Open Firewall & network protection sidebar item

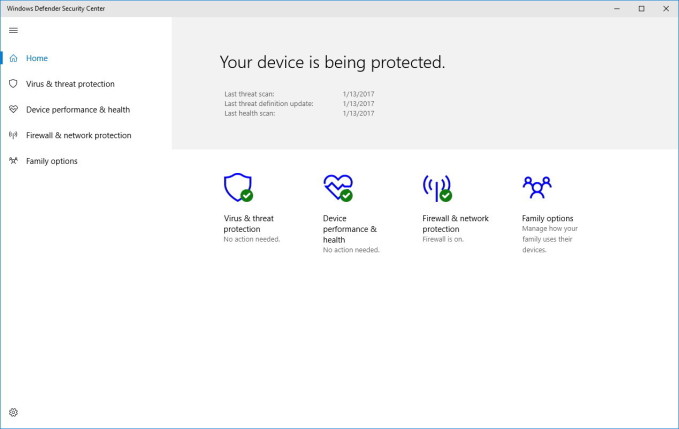pyautogui.click(x=78, y=135)
